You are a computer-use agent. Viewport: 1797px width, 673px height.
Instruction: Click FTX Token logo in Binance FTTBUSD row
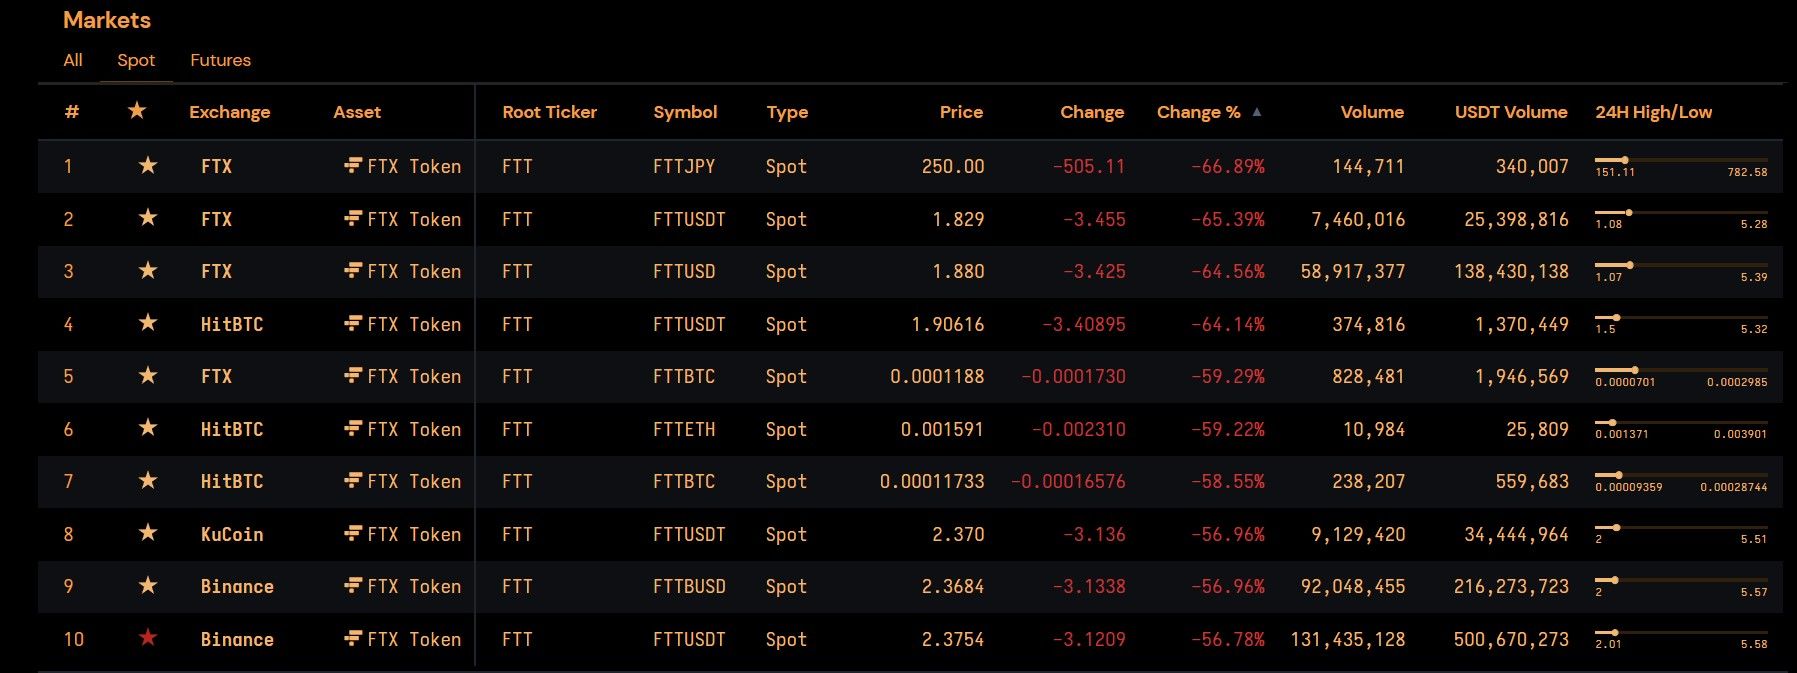point(353,586)
